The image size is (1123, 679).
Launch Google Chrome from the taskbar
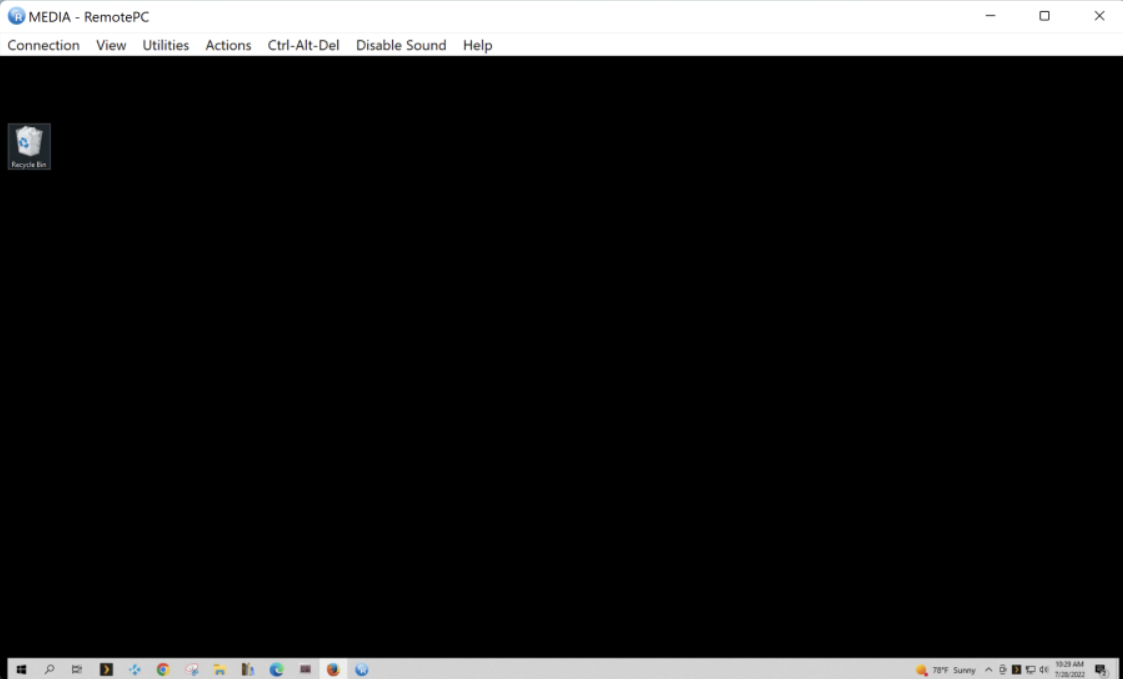pyautogui.click(x=163, y=670)
